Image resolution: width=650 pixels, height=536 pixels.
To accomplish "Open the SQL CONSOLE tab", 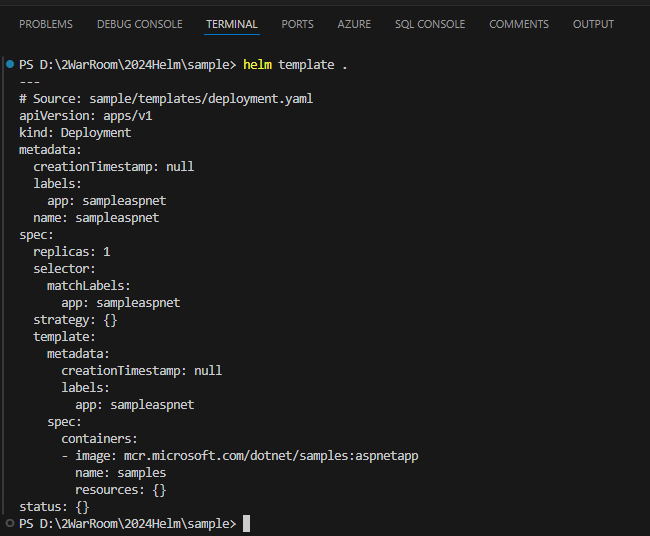I will point(430,24).
